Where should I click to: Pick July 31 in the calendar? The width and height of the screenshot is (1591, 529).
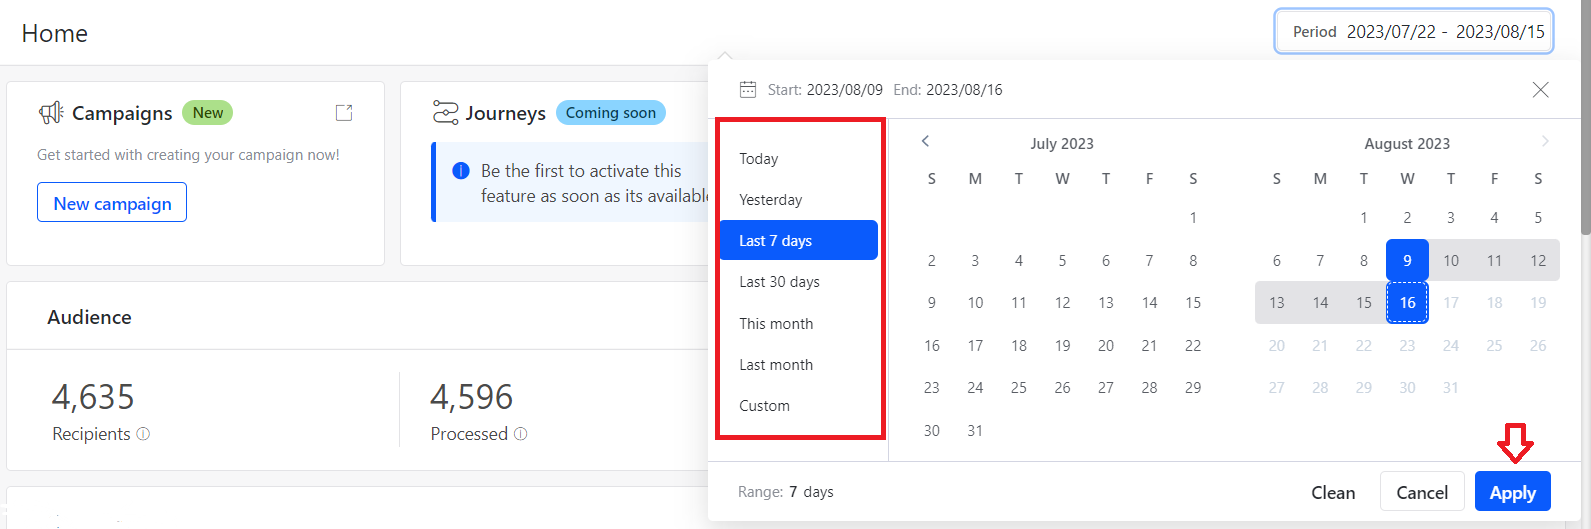pos(975,431)
